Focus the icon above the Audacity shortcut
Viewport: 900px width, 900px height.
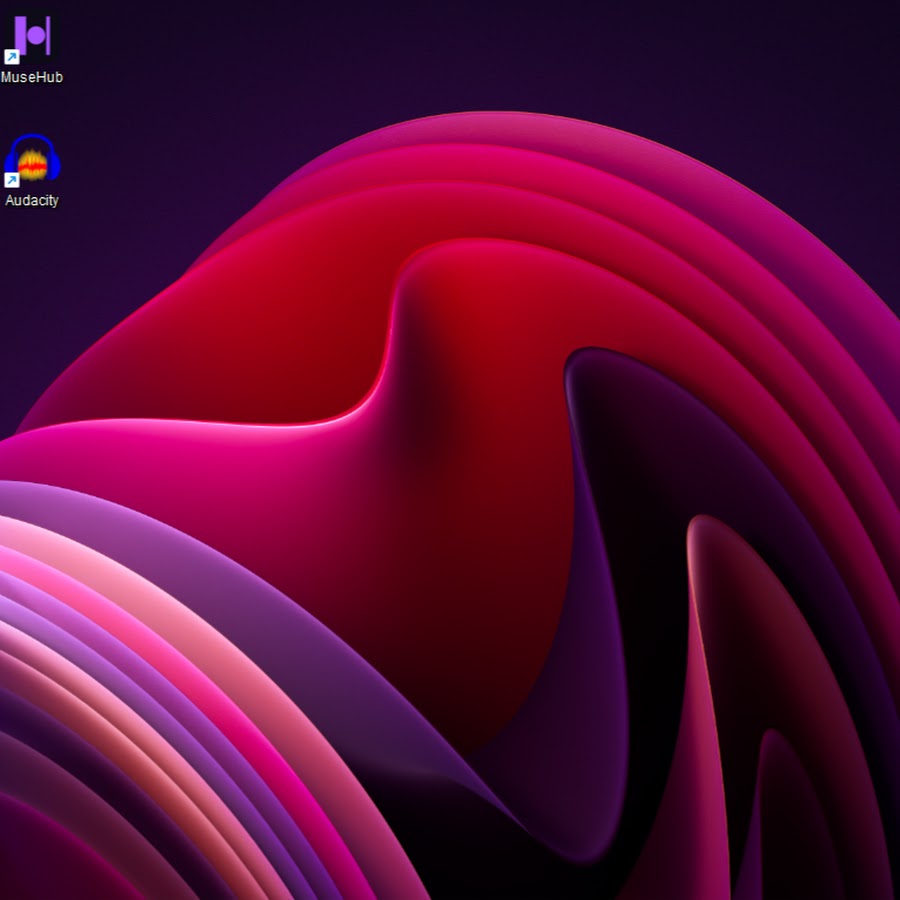pos(32,38)
